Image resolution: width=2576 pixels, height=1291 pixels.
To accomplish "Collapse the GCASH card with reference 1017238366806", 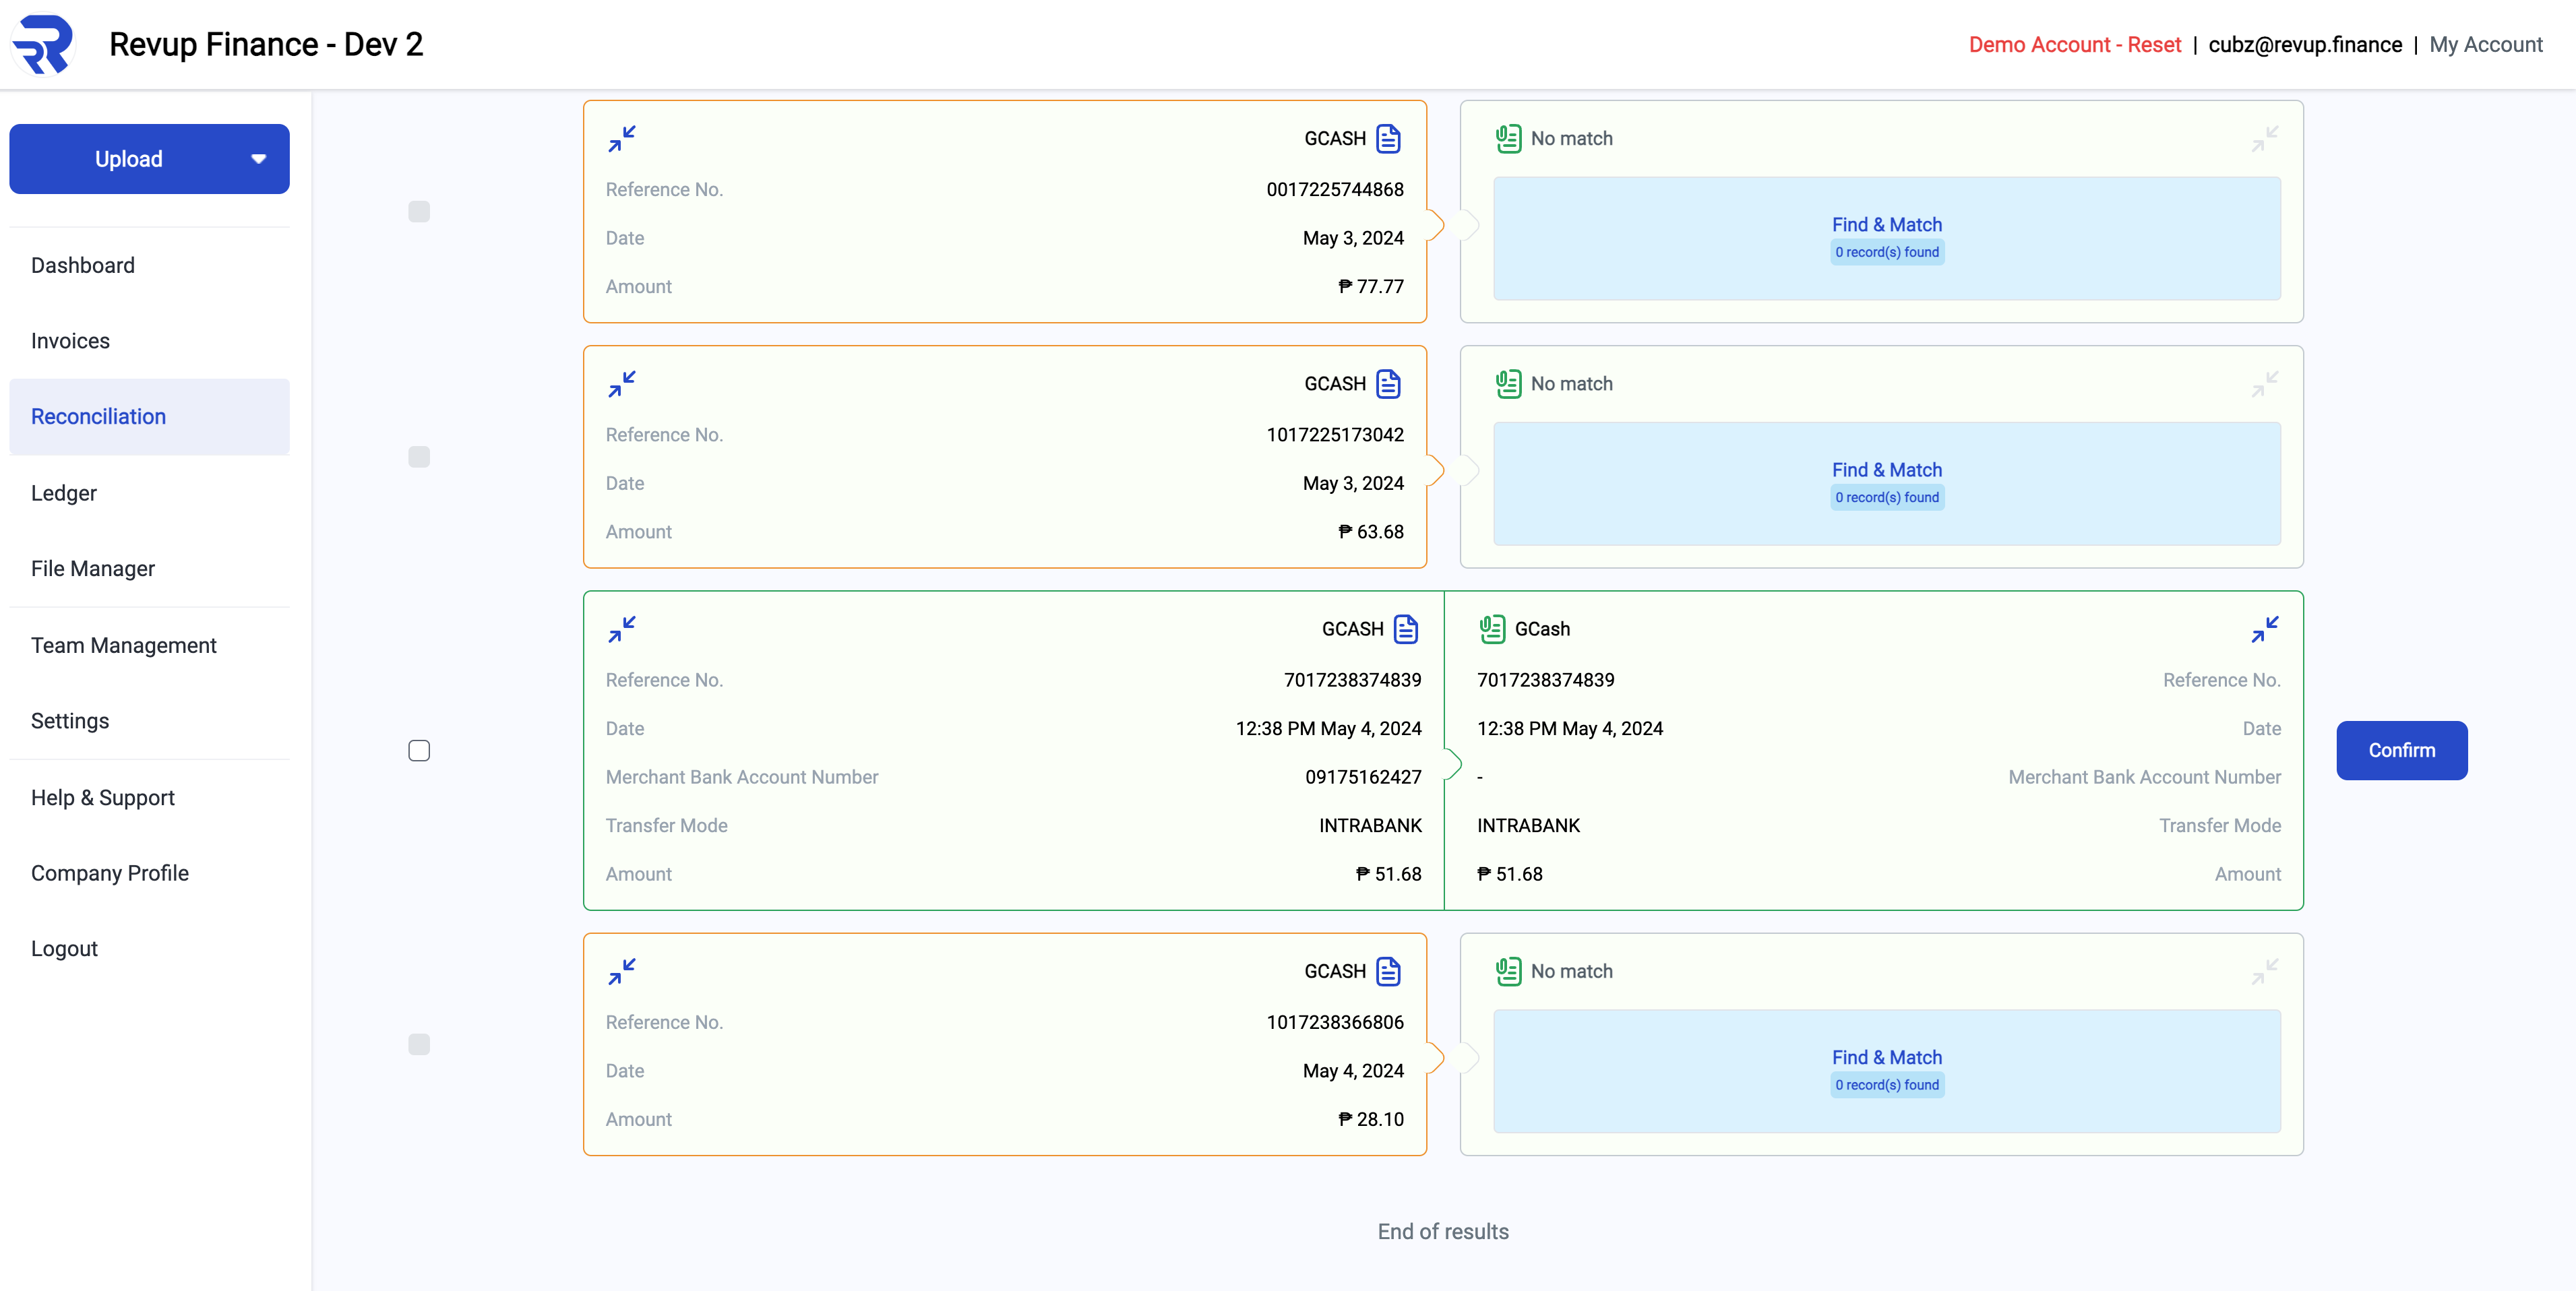I will 622,971.
